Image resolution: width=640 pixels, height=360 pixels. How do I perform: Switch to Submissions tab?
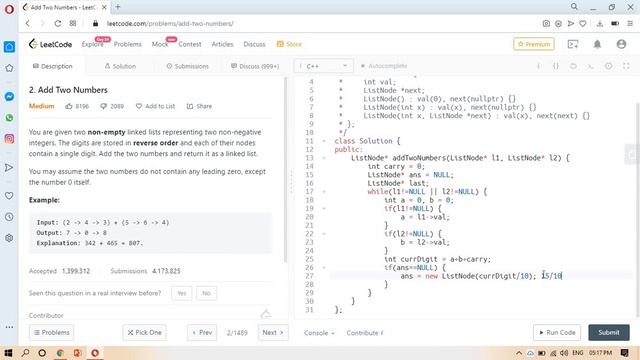point(187,66)
